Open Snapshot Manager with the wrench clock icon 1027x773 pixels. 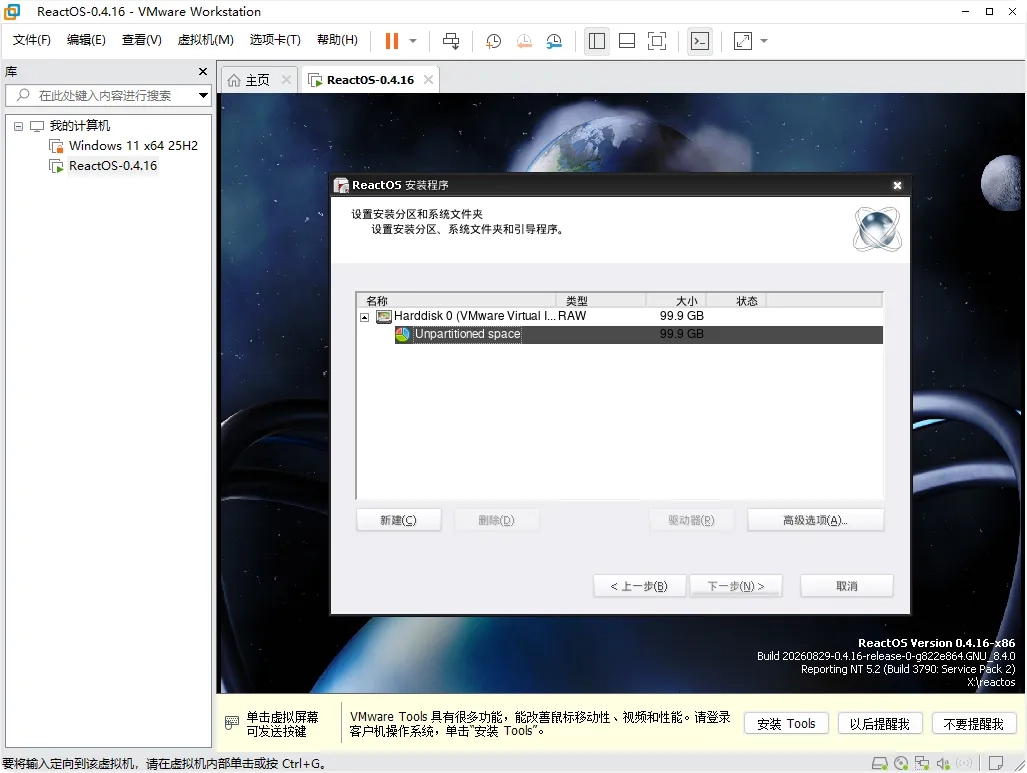[x=554, y=41]
